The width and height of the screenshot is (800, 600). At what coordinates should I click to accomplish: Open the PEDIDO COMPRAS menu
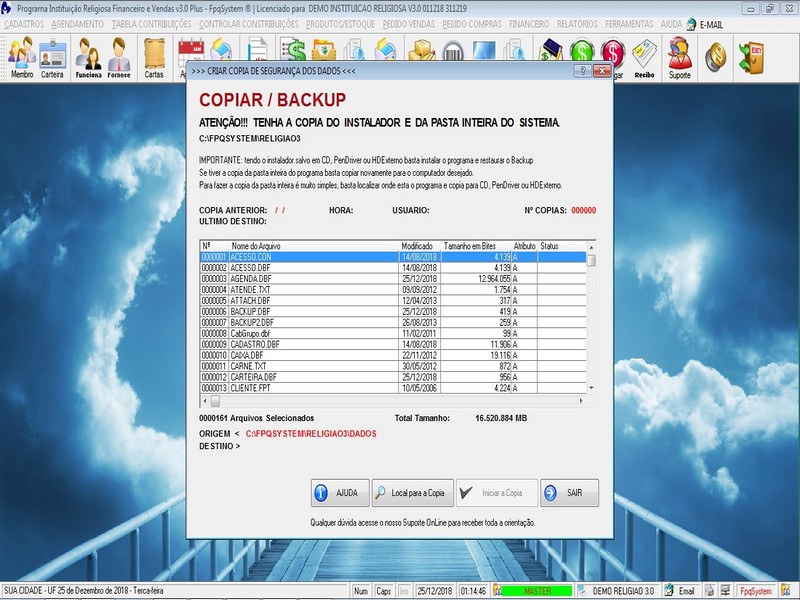coord(472,24)
